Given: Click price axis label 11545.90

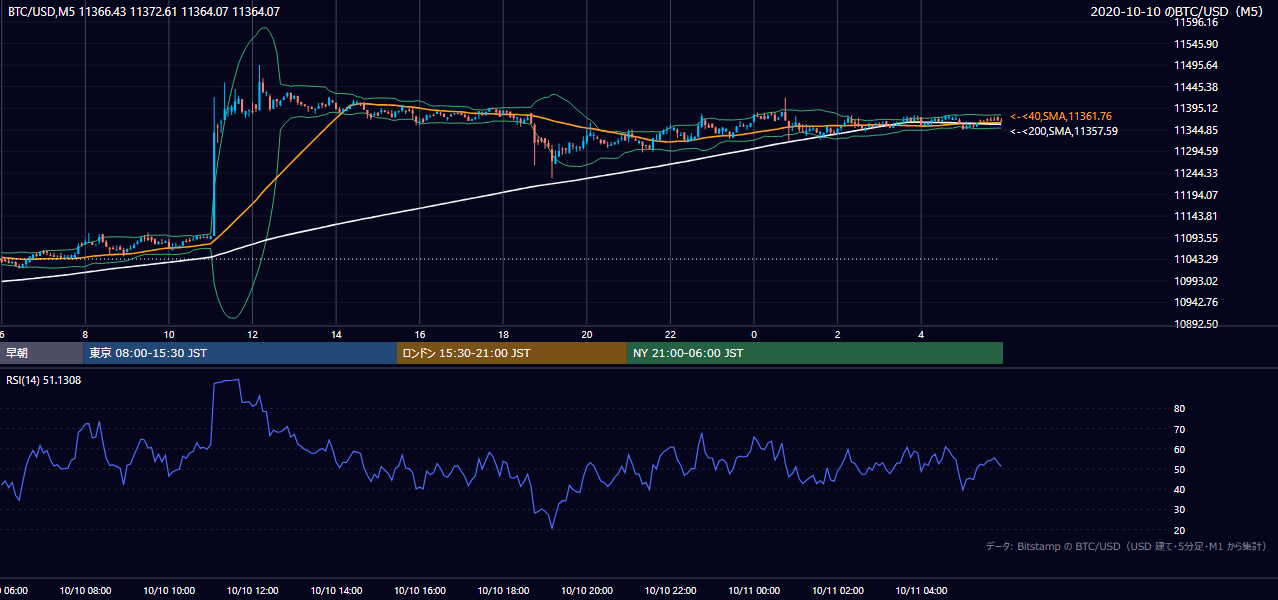Looking at the screenshot, I should coord(1195,44).
